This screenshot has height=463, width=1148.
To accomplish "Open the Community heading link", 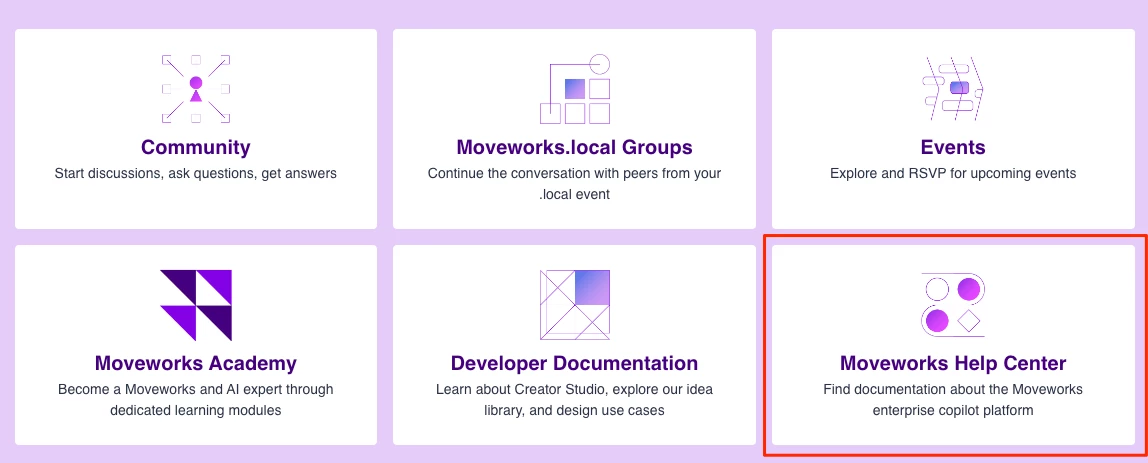I will (x=195, y=147).
